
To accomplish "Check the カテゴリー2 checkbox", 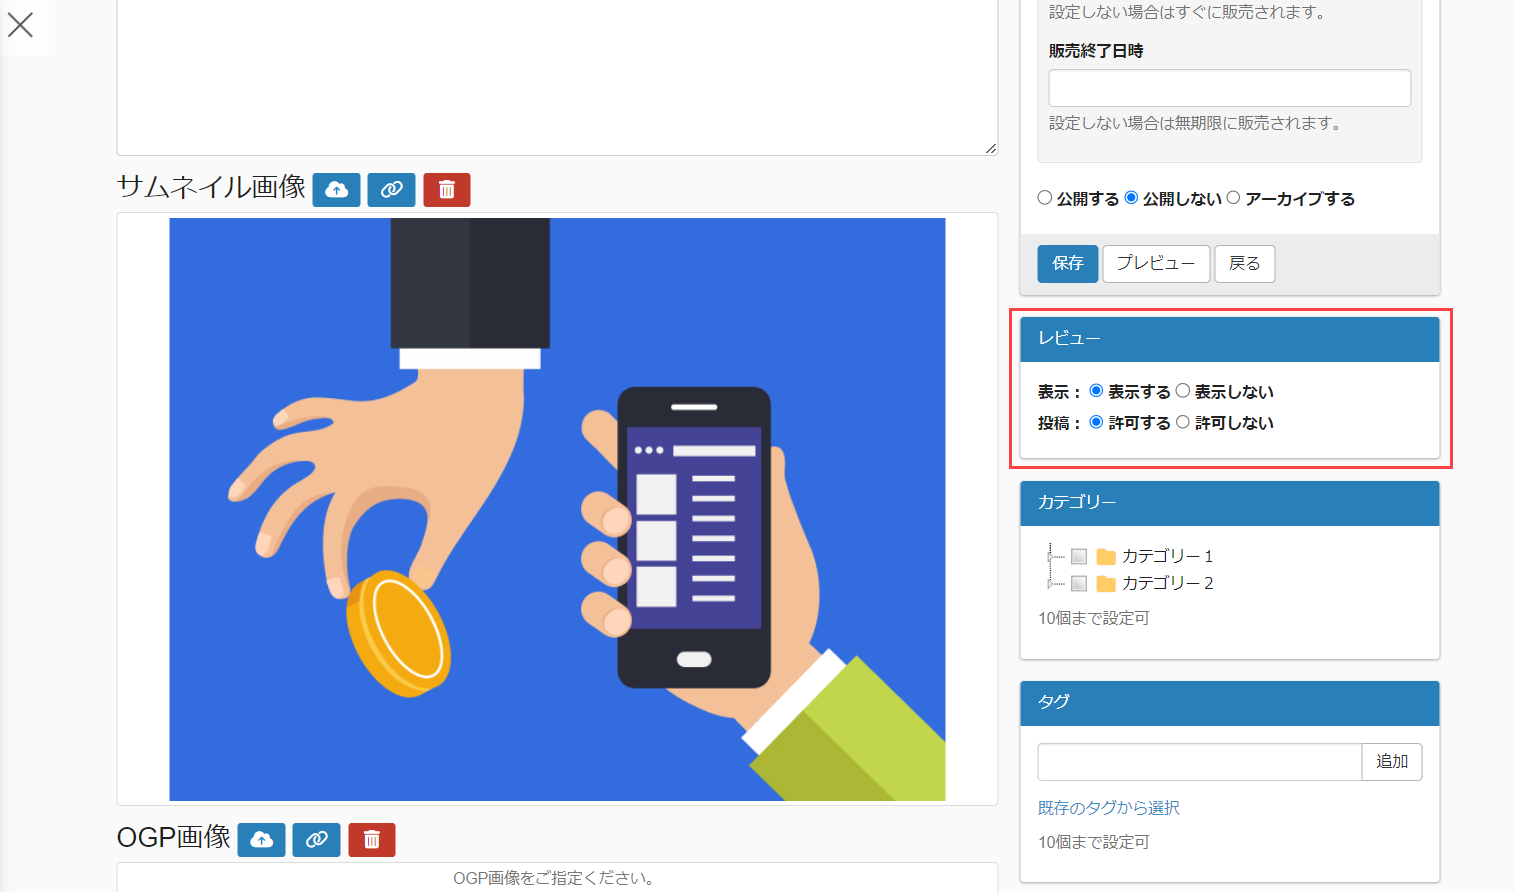I will (x=1079, y=583).
